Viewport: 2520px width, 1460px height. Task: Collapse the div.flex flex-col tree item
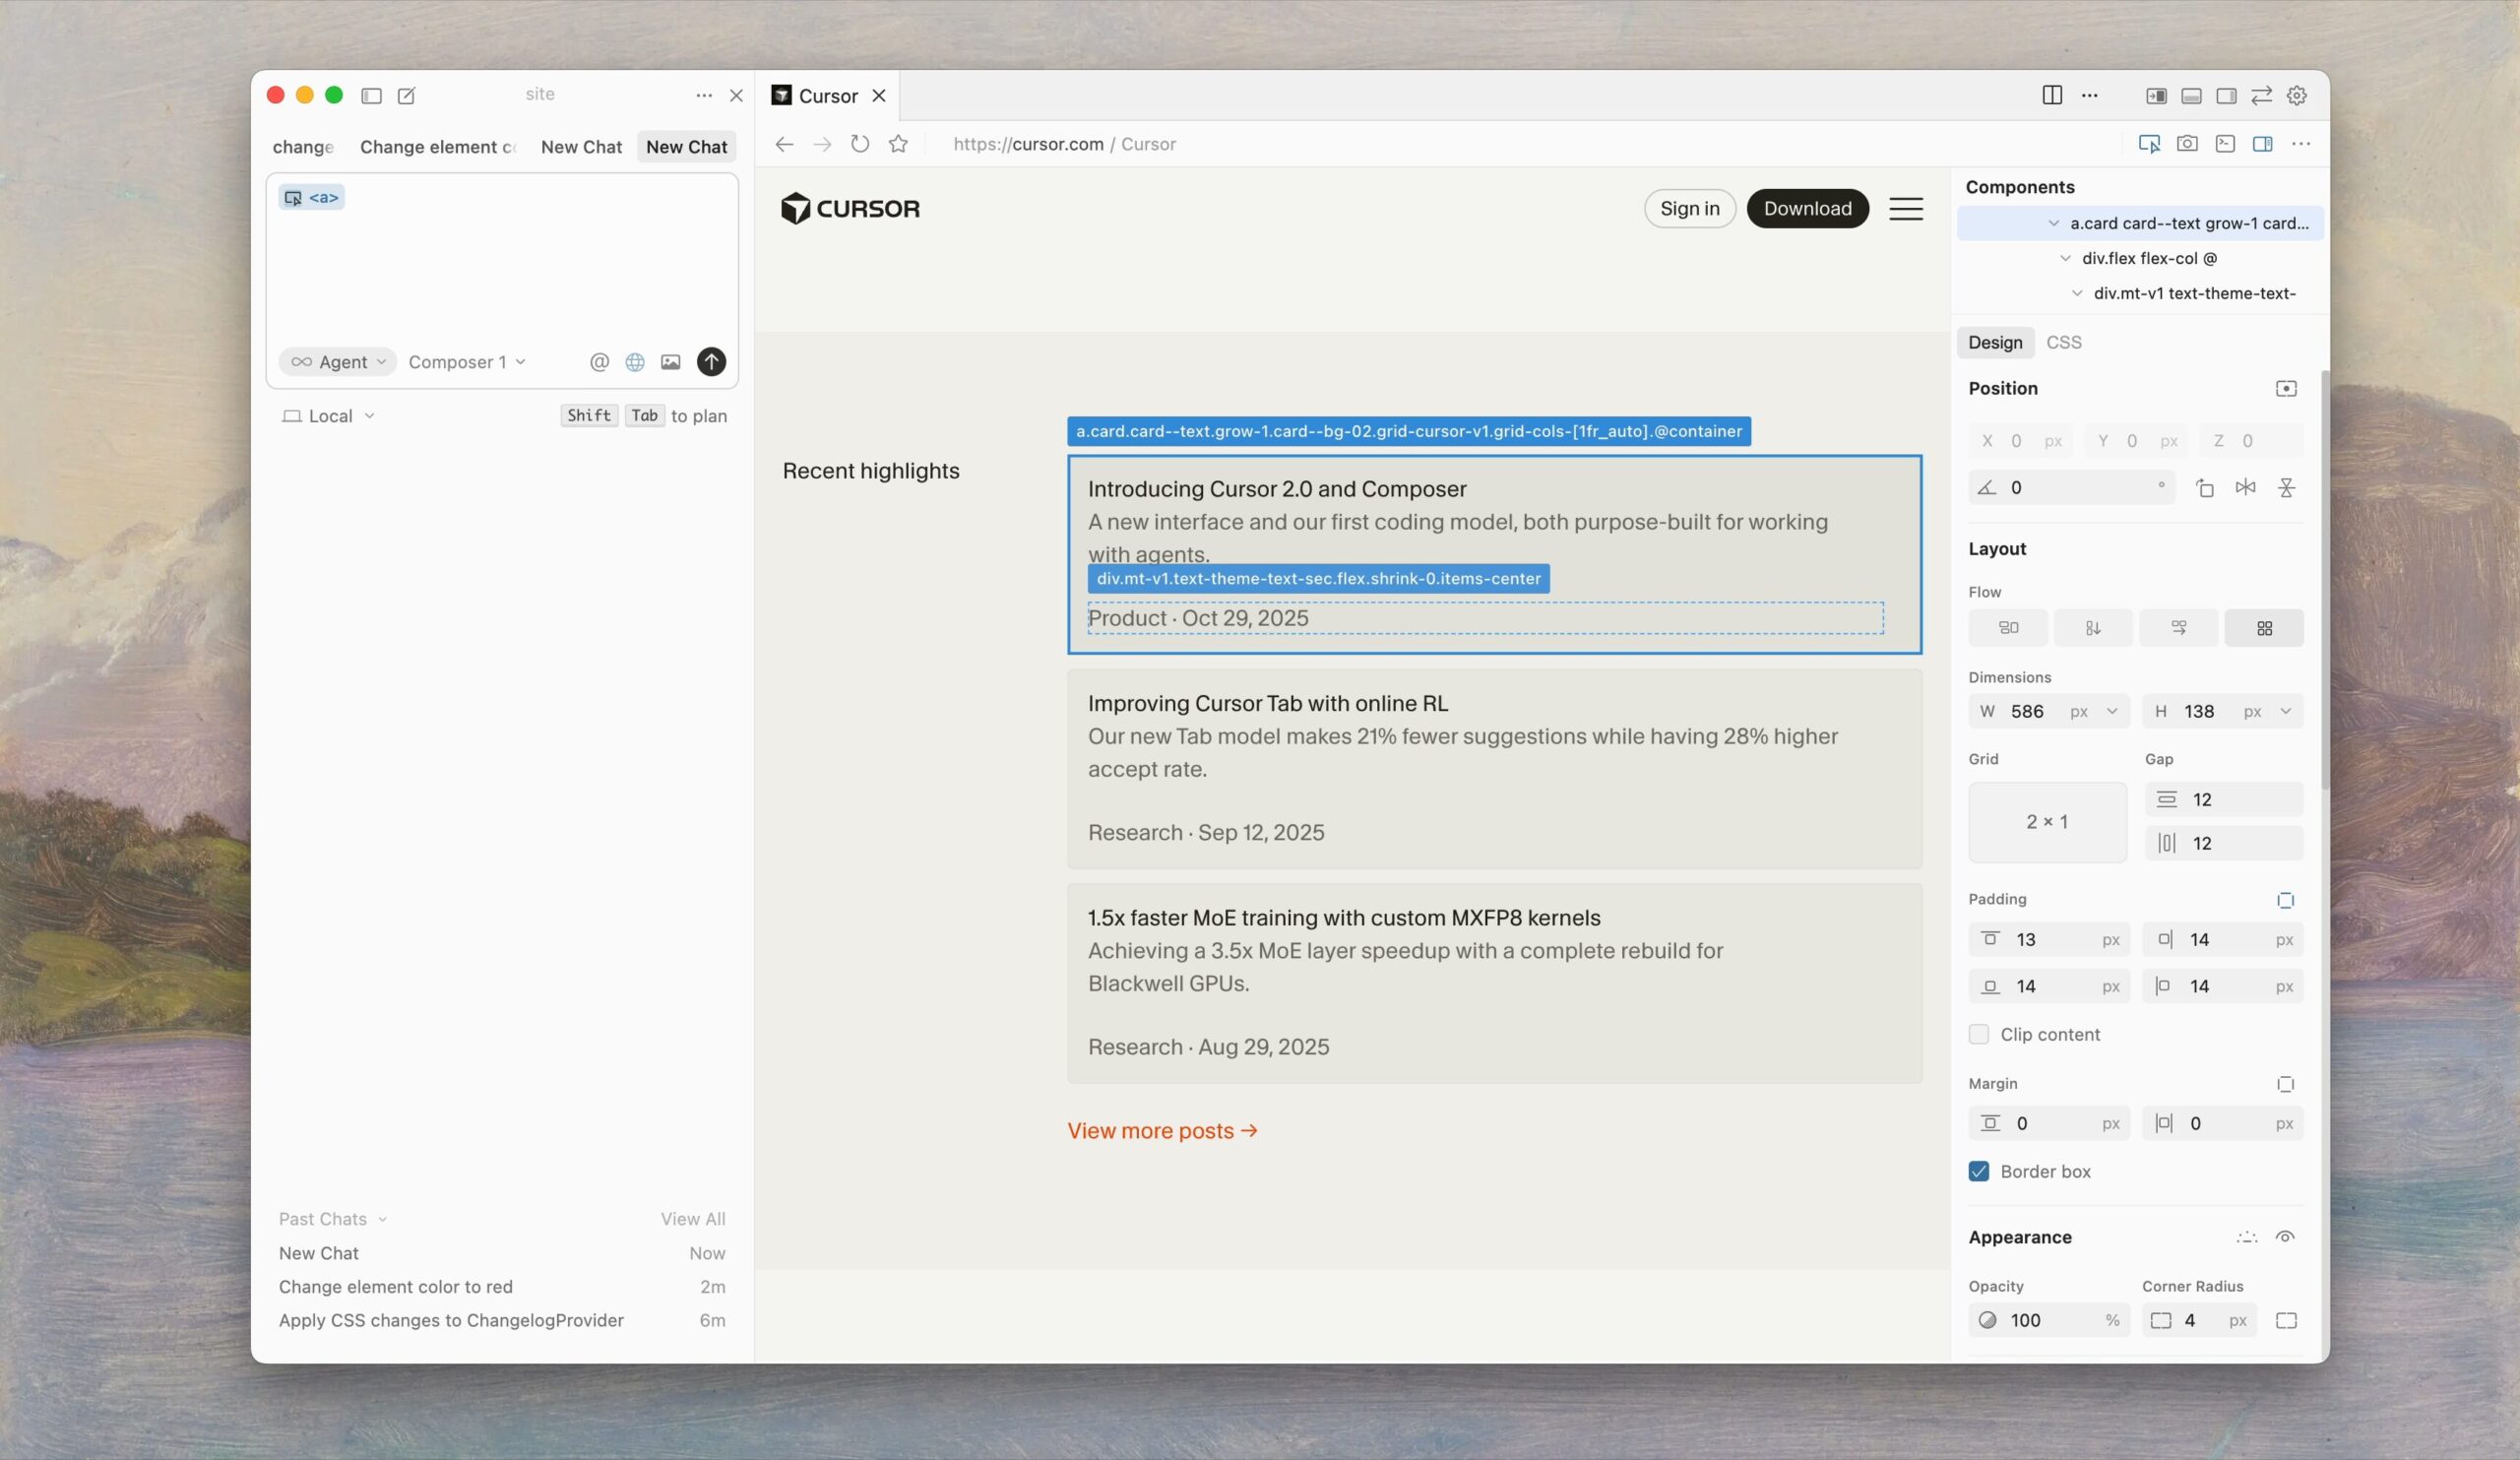pos(2065,258)
